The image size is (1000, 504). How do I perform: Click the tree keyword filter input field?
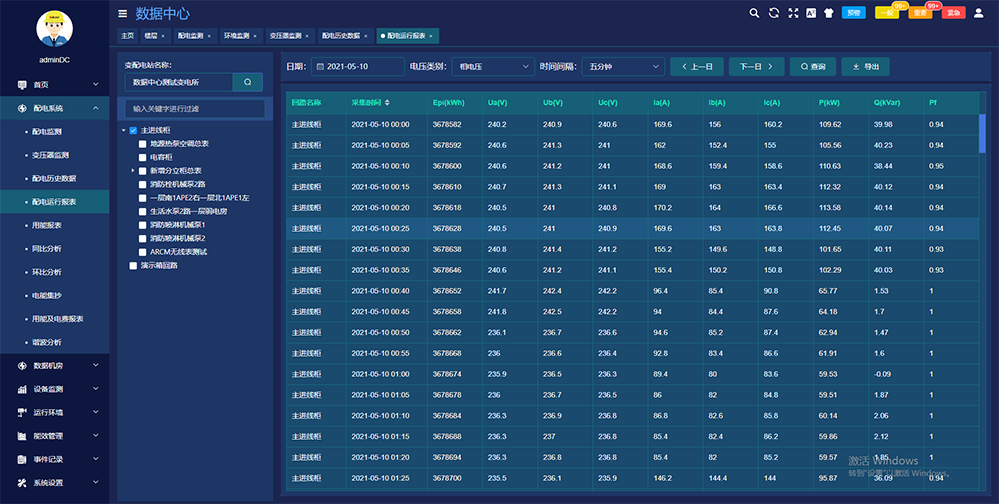195,108
